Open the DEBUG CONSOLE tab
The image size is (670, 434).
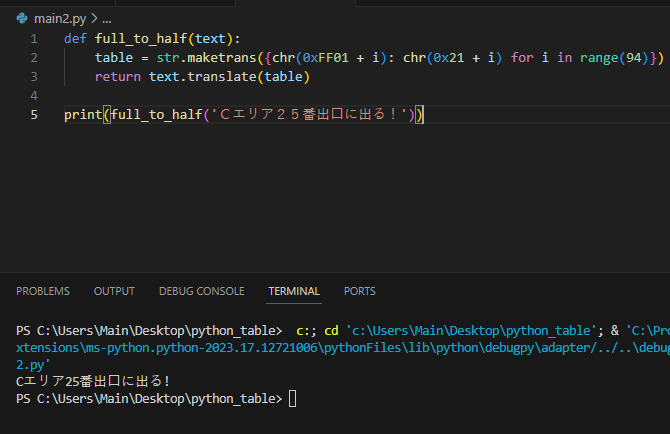[x=202, y=291]
